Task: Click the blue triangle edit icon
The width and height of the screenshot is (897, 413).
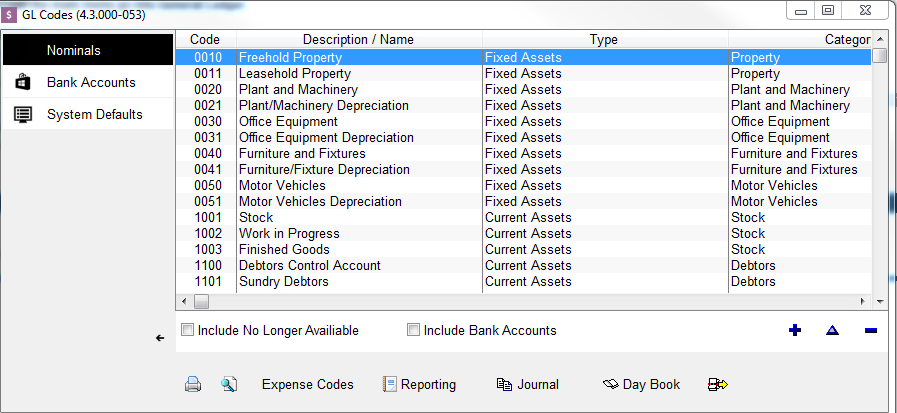Action: pyautogui.click(x=832, y=330)
